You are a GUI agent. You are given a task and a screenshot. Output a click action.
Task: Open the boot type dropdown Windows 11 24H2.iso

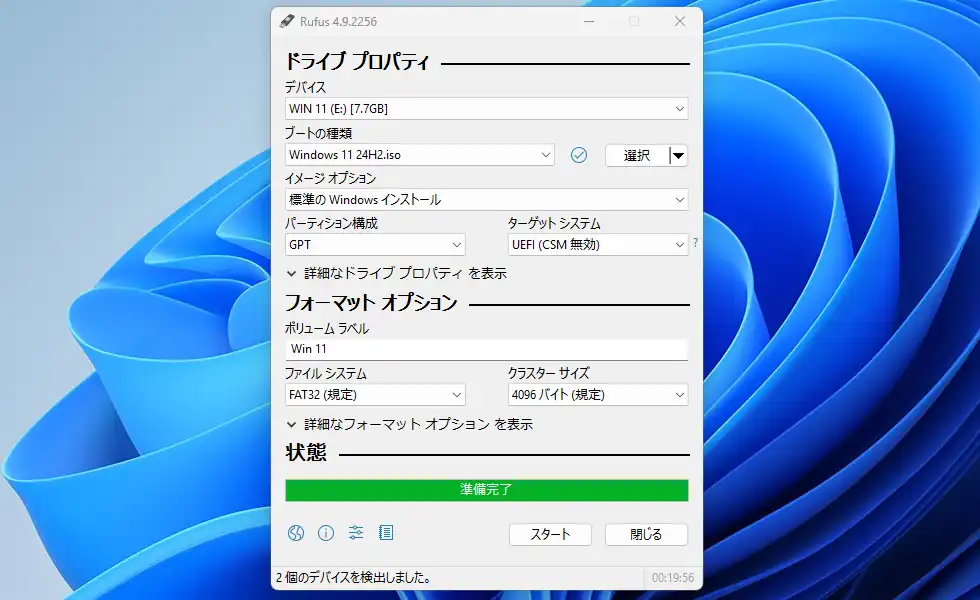(419, 155)
